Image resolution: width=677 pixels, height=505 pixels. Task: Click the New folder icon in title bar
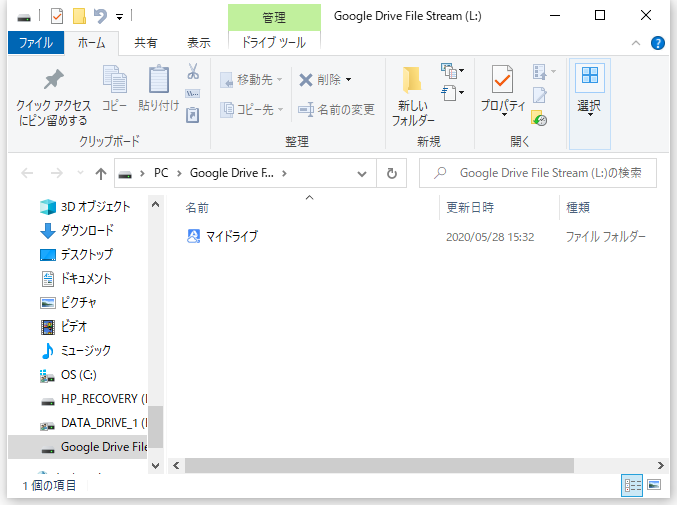pyautogui.click(x=79, y=16)
